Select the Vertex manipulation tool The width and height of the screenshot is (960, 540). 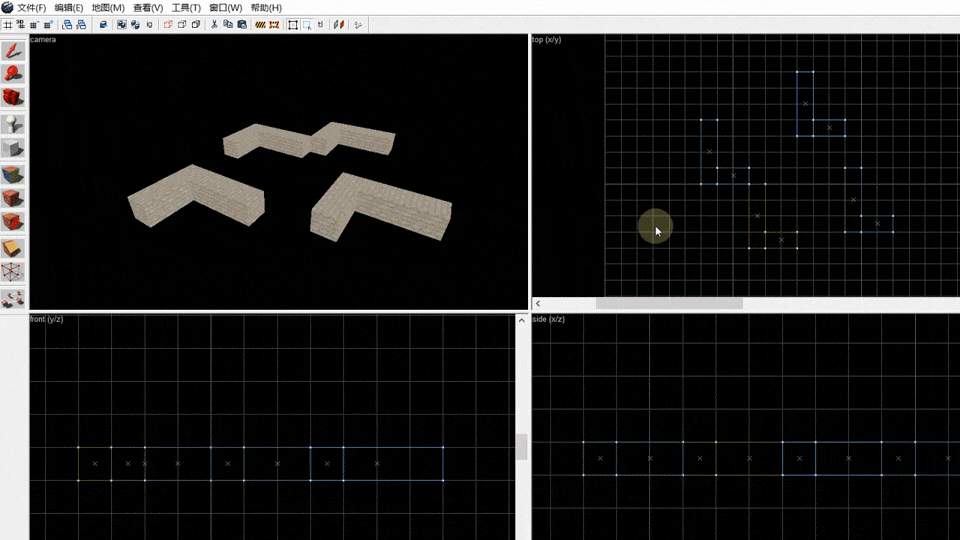coord(13,272)
